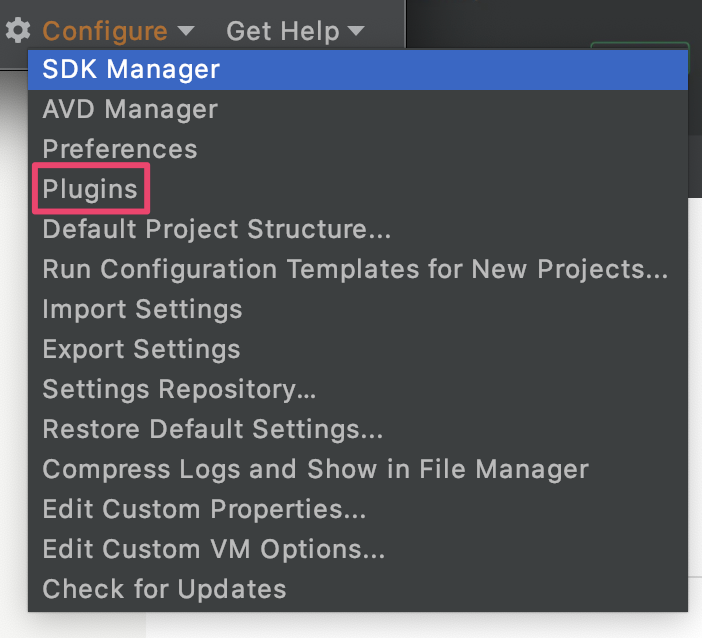702x638 pixels.
Task: Click green-outlined button behind the menu
Action: tap(640, 46)
